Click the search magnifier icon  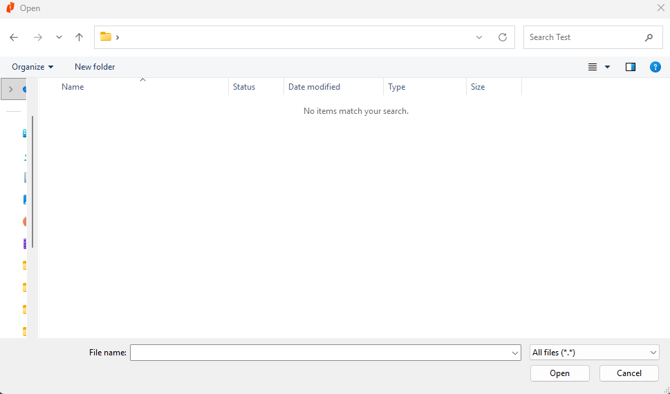pyautogui.click(x=649, y=38)
